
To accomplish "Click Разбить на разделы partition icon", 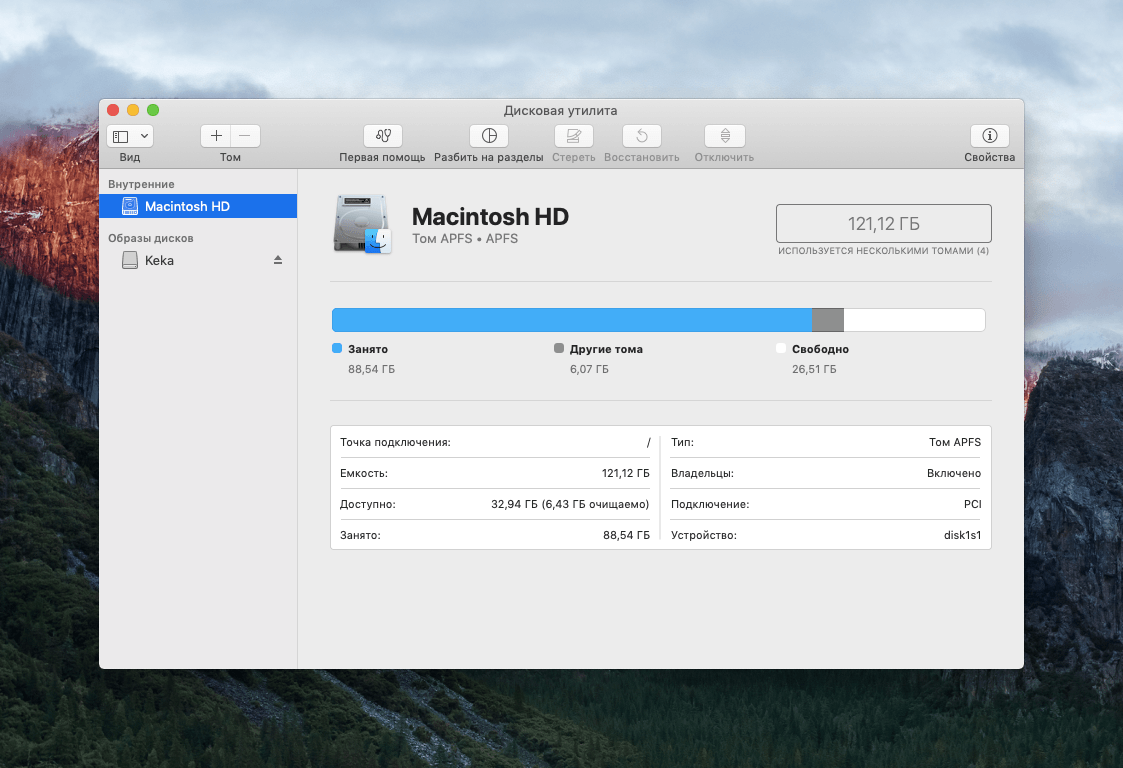I will pos(489,135).
